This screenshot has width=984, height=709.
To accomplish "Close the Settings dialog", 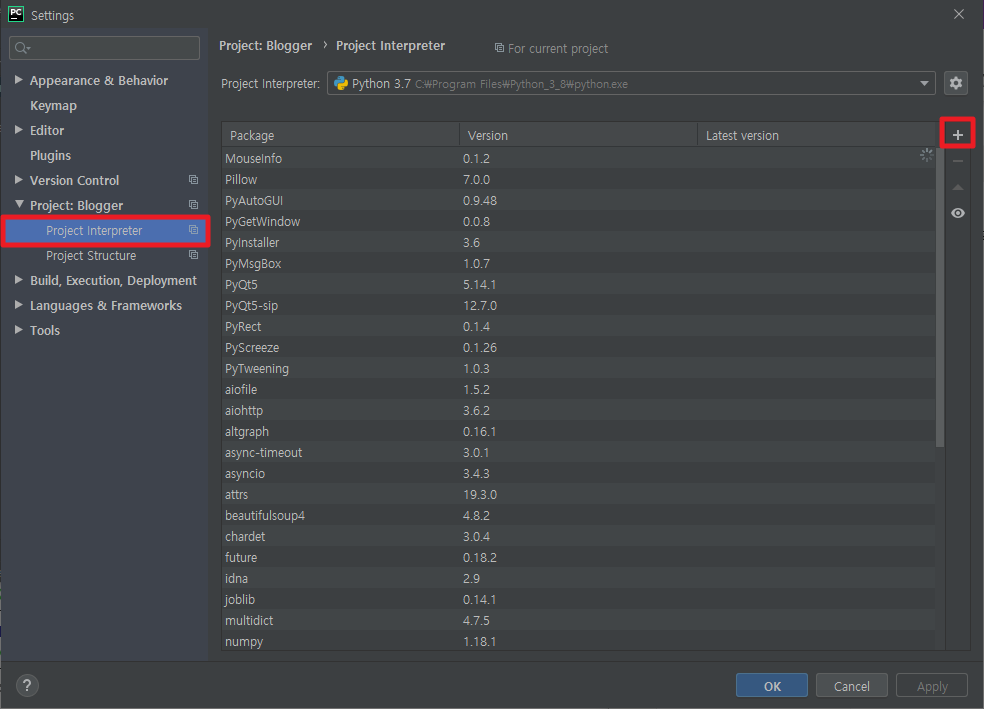I will pyautogui.click(x=959, y=14).
